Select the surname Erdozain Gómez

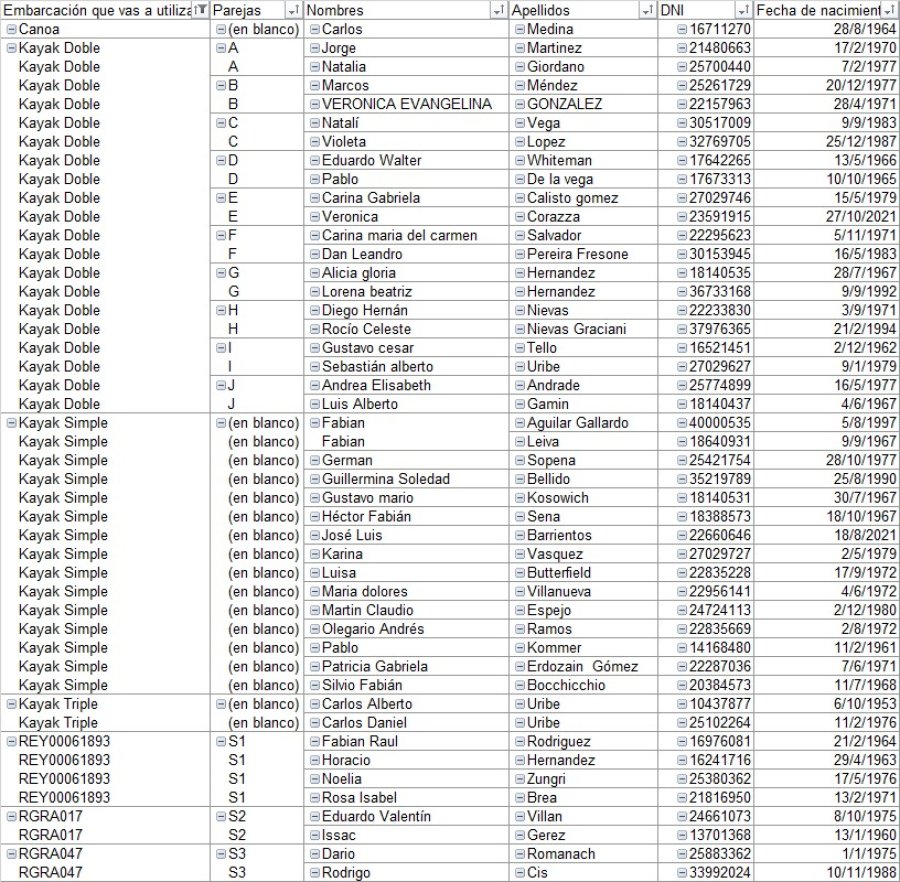point(583,667)
